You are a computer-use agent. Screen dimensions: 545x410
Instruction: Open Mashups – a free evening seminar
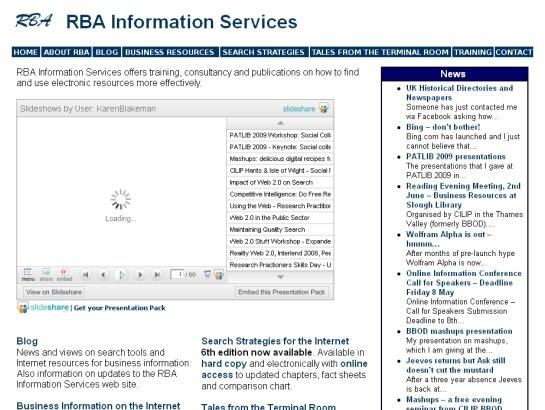pos(454,403)
